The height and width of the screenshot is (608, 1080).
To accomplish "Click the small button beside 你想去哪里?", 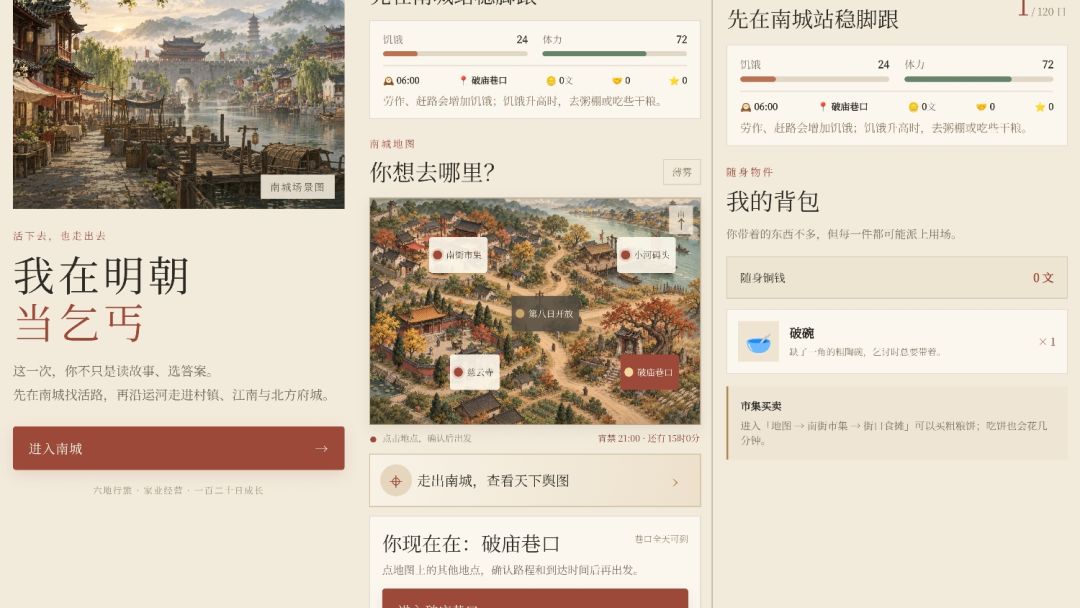I will tap(682, 172).
